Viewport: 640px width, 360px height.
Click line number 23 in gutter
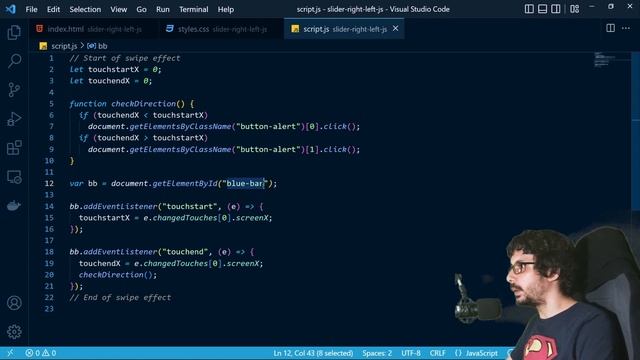49,309
